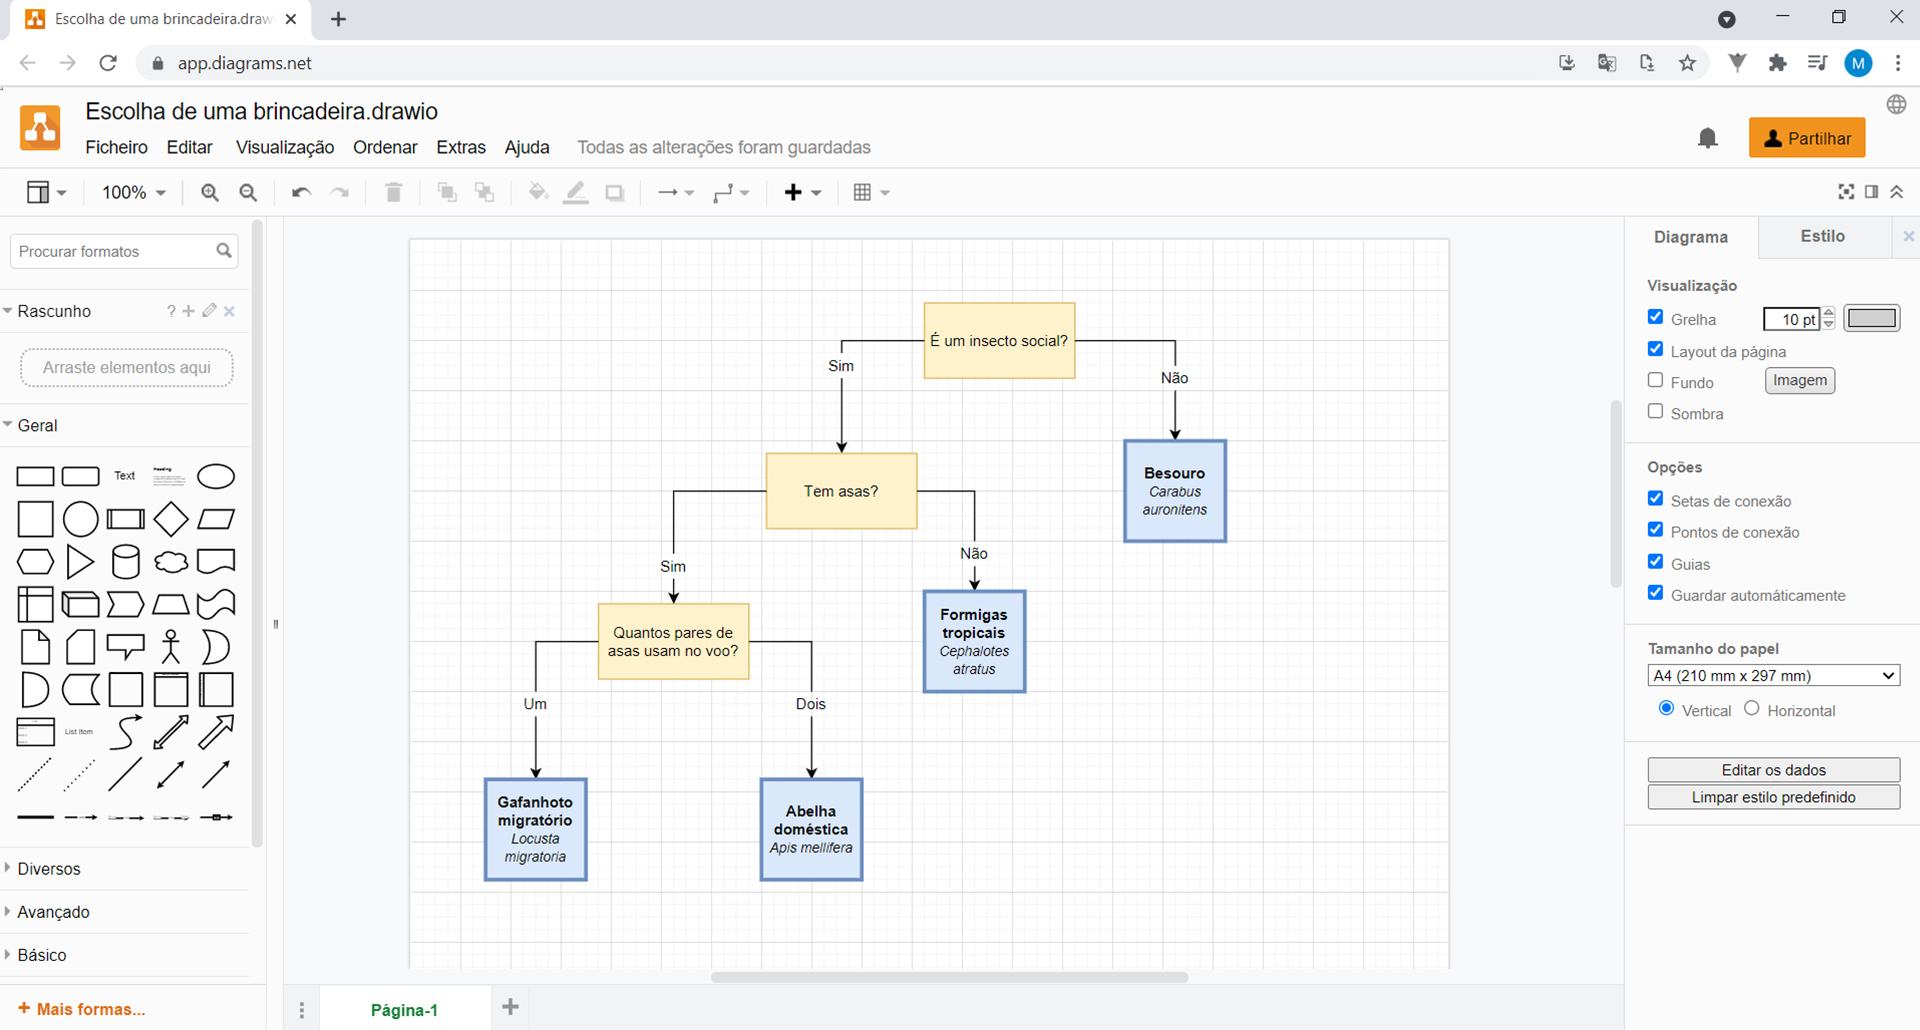
Task: Click Limpar estilo predefinido button
Action: (1773, 797)
